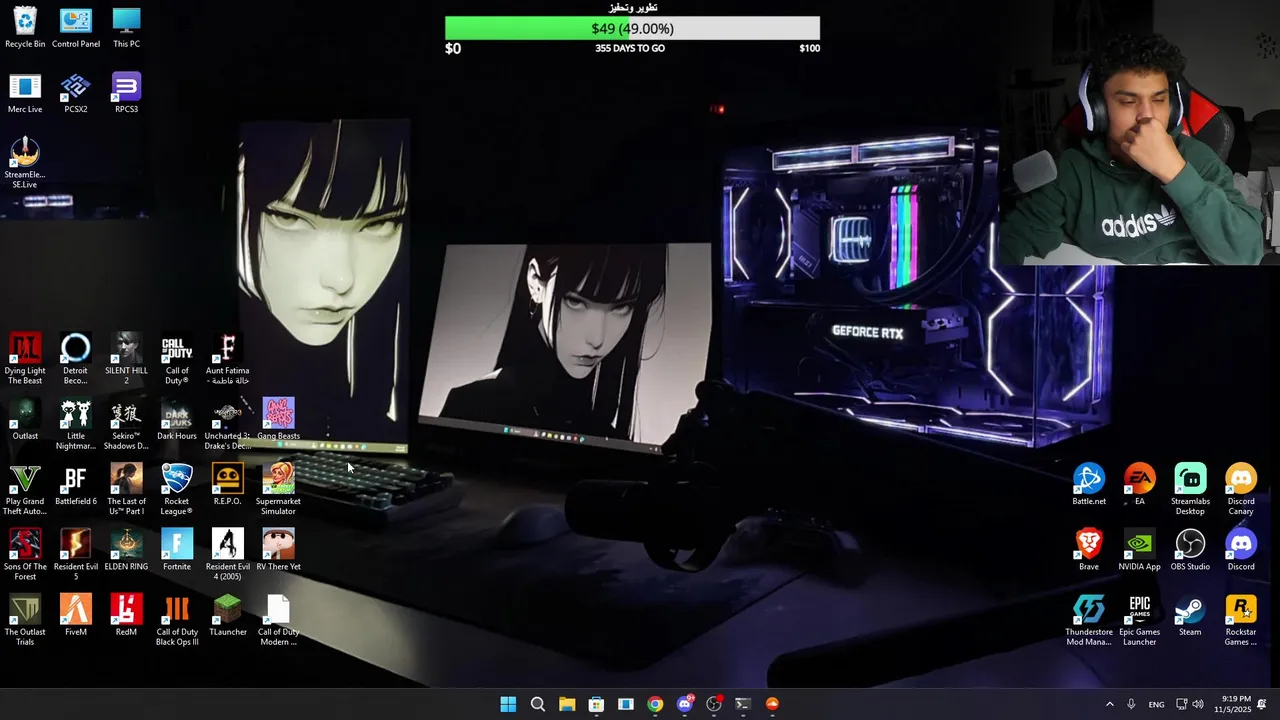The height and width of the screenshot is (720, 1280).
Task: Open the RPCS3 emulator icon
Action: click(126, 93)
